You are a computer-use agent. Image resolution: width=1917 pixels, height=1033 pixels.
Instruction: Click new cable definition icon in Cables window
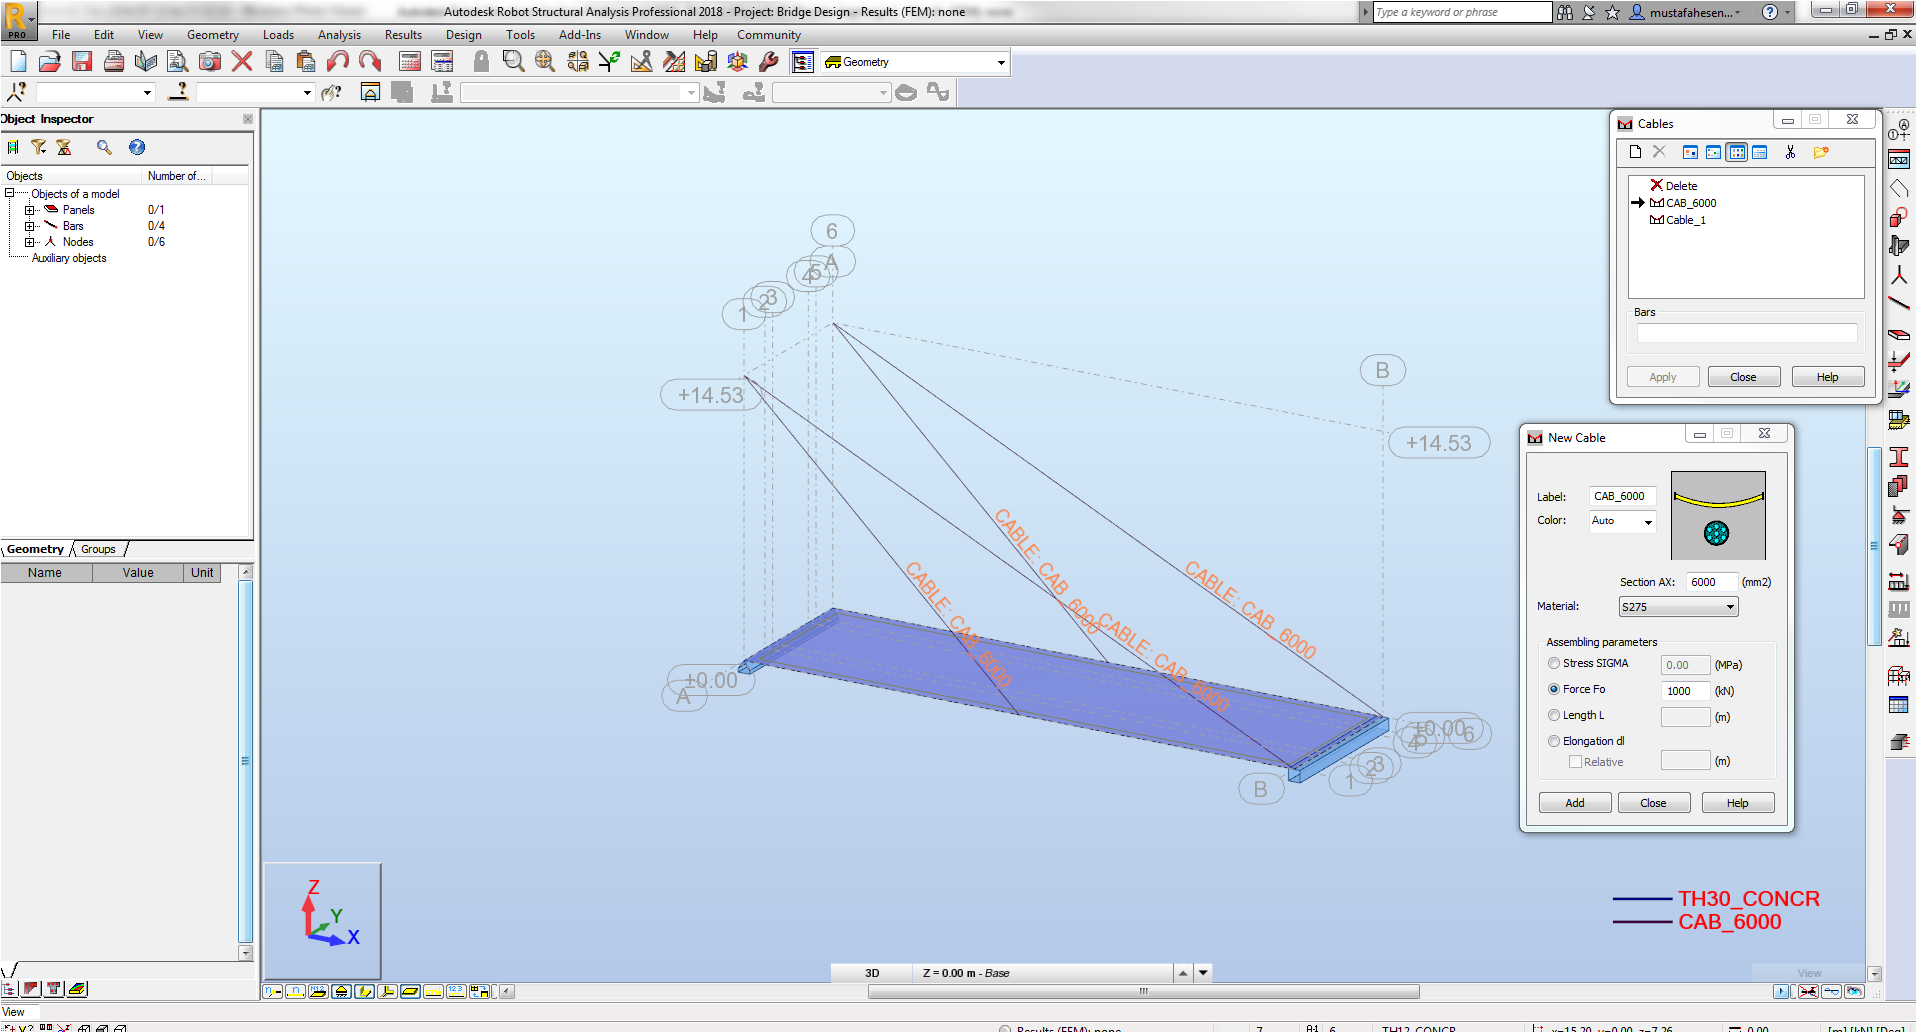pyautogui.click(x=1635, y=152)
